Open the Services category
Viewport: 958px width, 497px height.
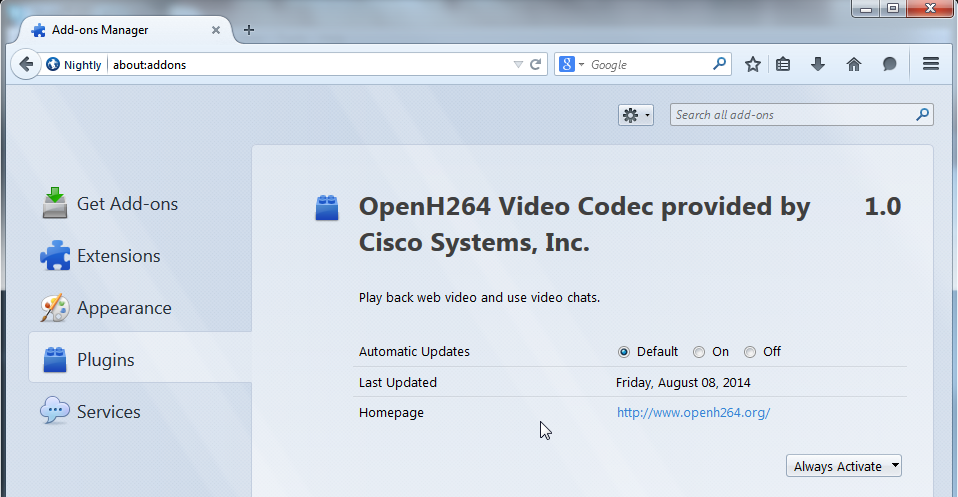point(140,411)
